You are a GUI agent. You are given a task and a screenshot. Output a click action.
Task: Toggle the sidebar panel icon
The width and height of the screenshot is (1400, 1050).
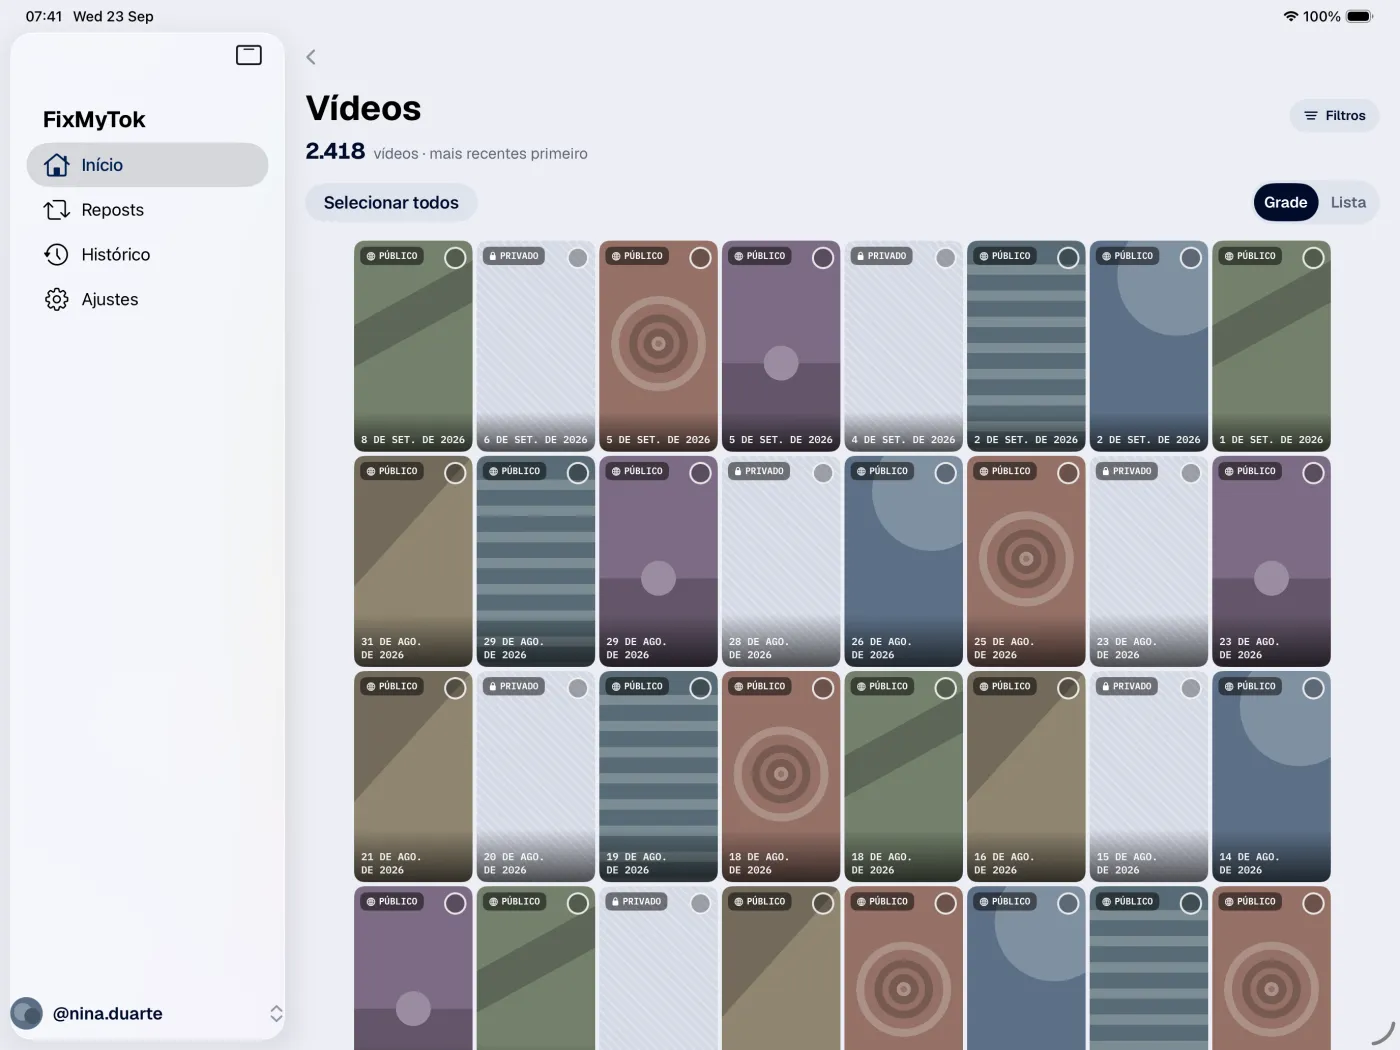pos(249,55)
